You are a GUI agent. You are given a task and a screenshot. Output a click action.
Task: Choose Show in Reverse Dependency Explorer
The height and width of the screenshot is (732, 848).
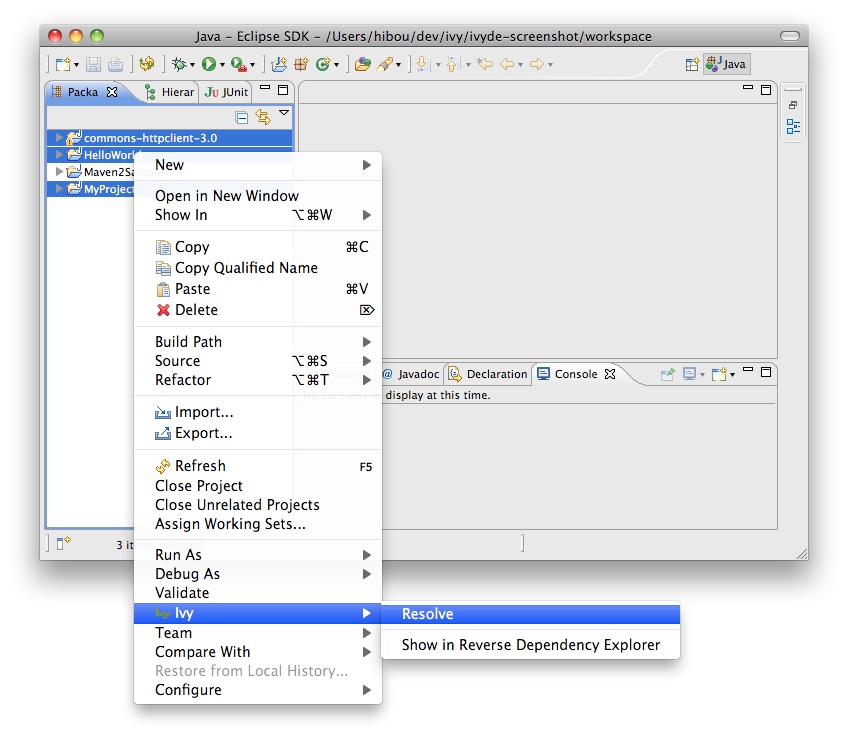click(530, 645)
